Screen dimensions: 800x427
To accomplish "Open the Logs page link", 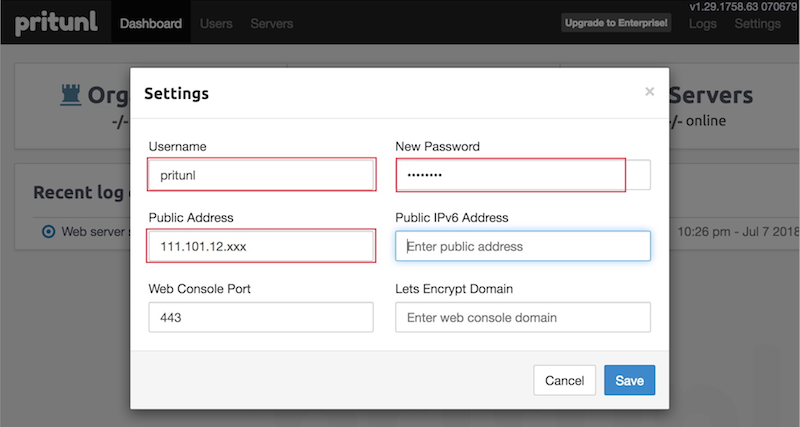I will pyautogui.click(x=703, y=23).
